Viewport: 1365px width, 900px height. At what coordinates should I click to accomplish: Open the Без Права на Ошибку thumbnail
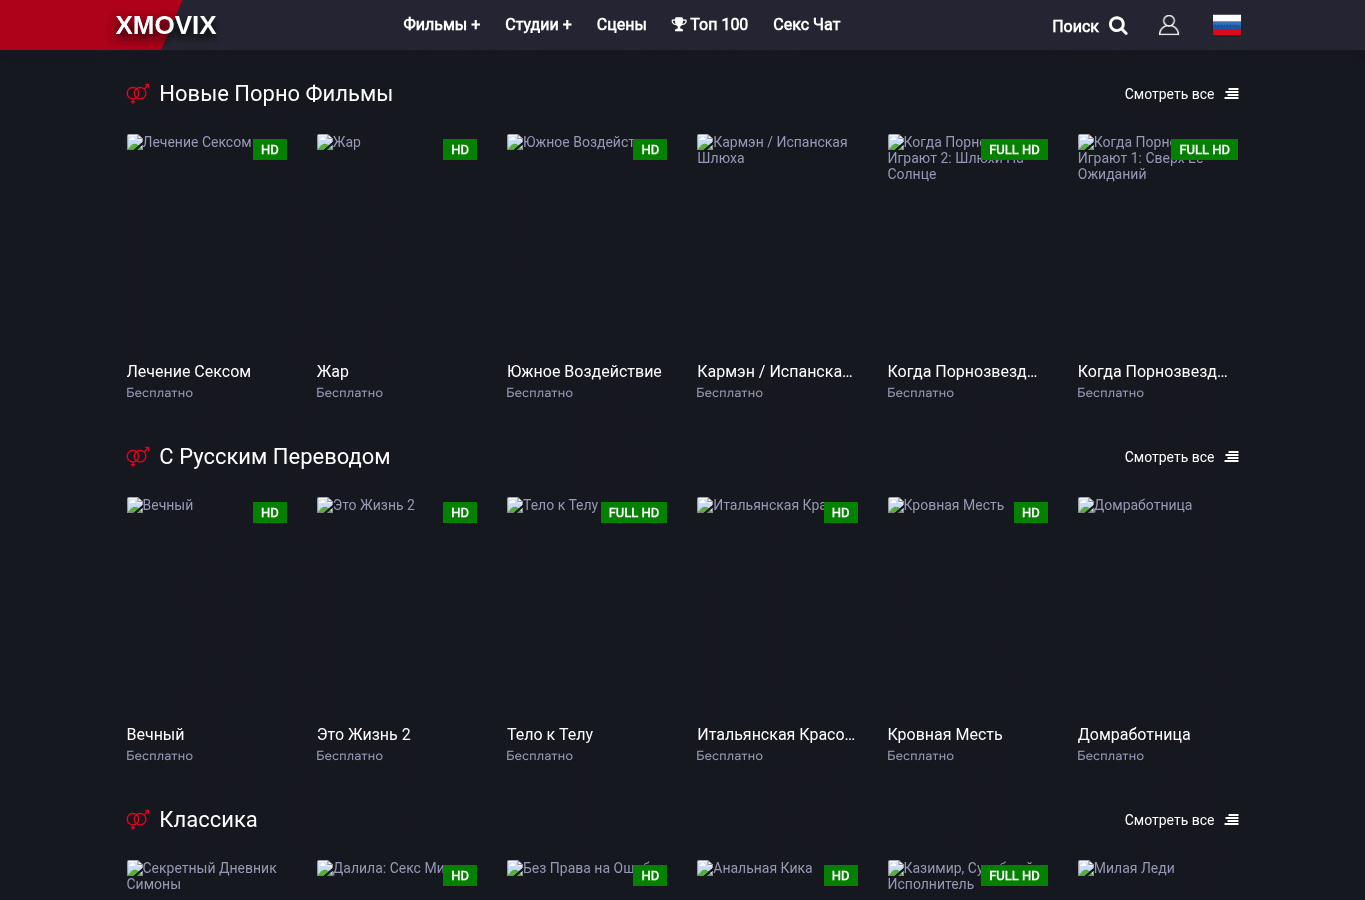587,880
